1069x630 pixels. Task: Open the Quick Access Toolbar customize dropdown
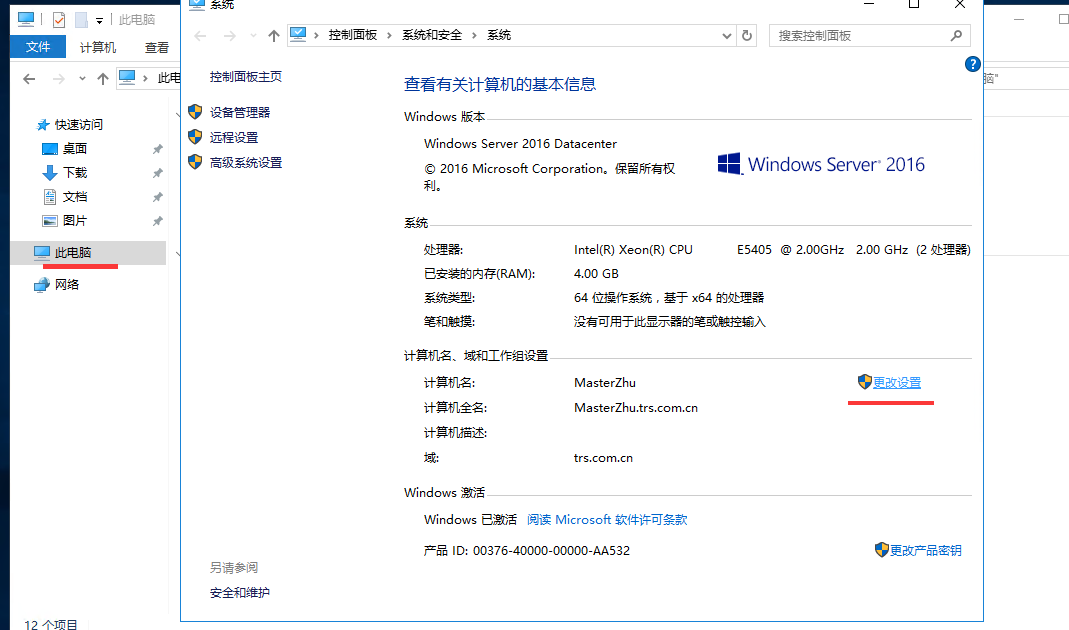100,20
